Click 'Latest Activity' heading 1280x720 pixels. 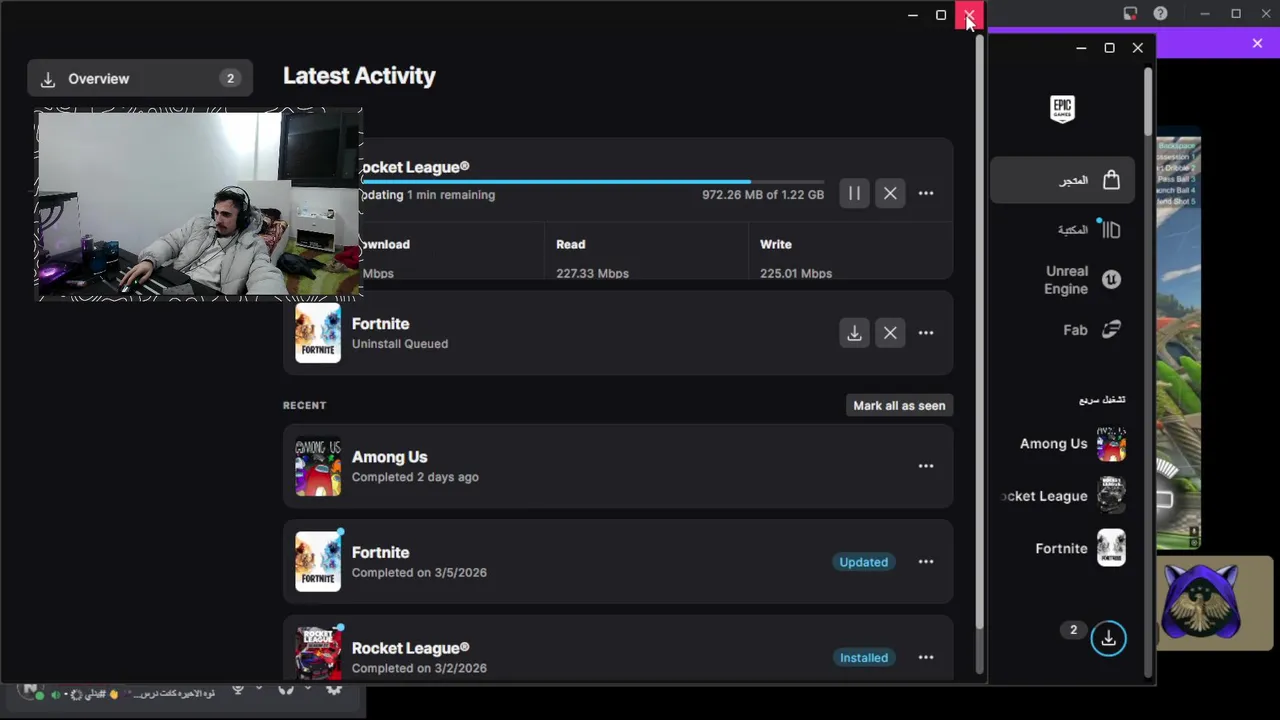pyautogui.click(x=359, y=76)
